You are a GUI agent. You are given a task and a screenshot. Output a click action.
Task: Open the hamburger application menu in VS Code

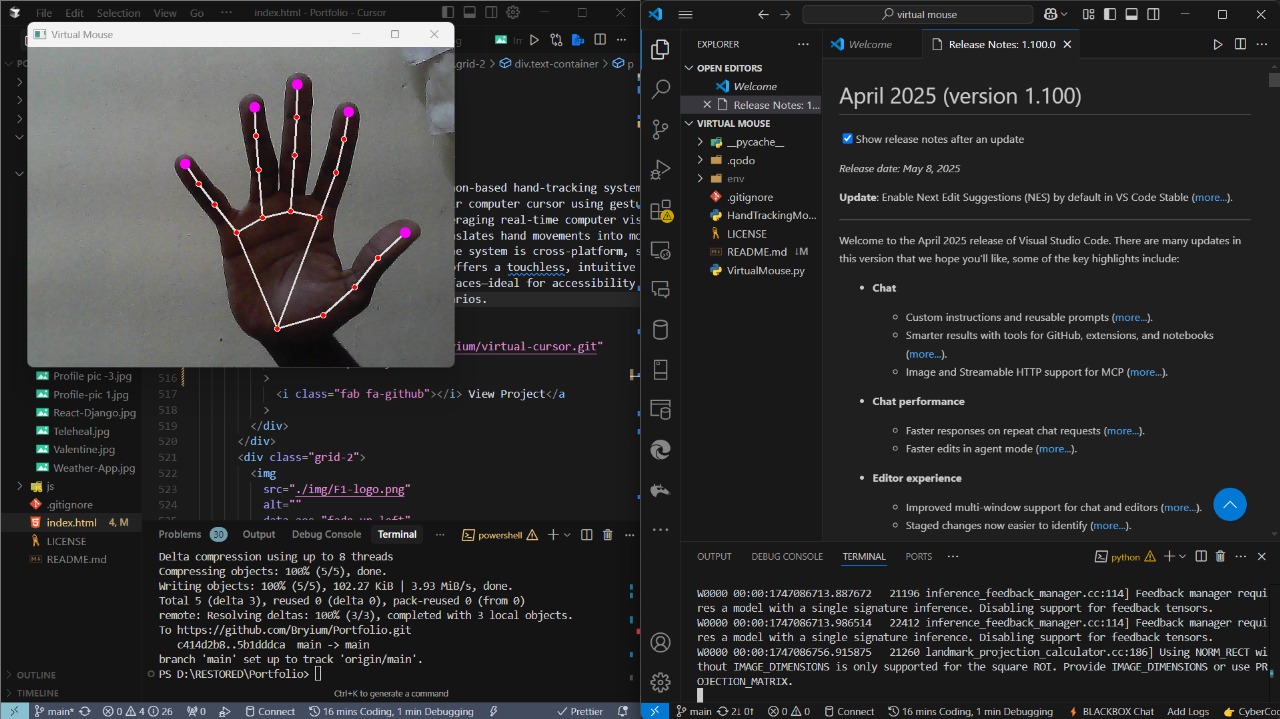[685, 15]
